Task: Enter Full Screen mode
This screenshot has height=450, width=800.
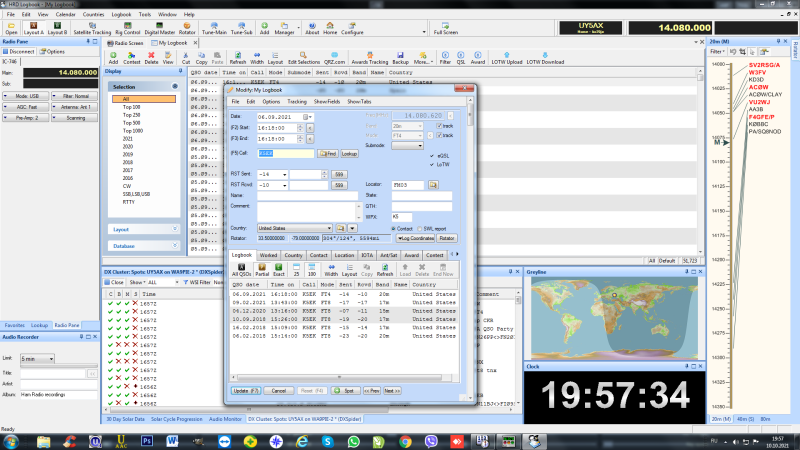Action: [445, 28]
